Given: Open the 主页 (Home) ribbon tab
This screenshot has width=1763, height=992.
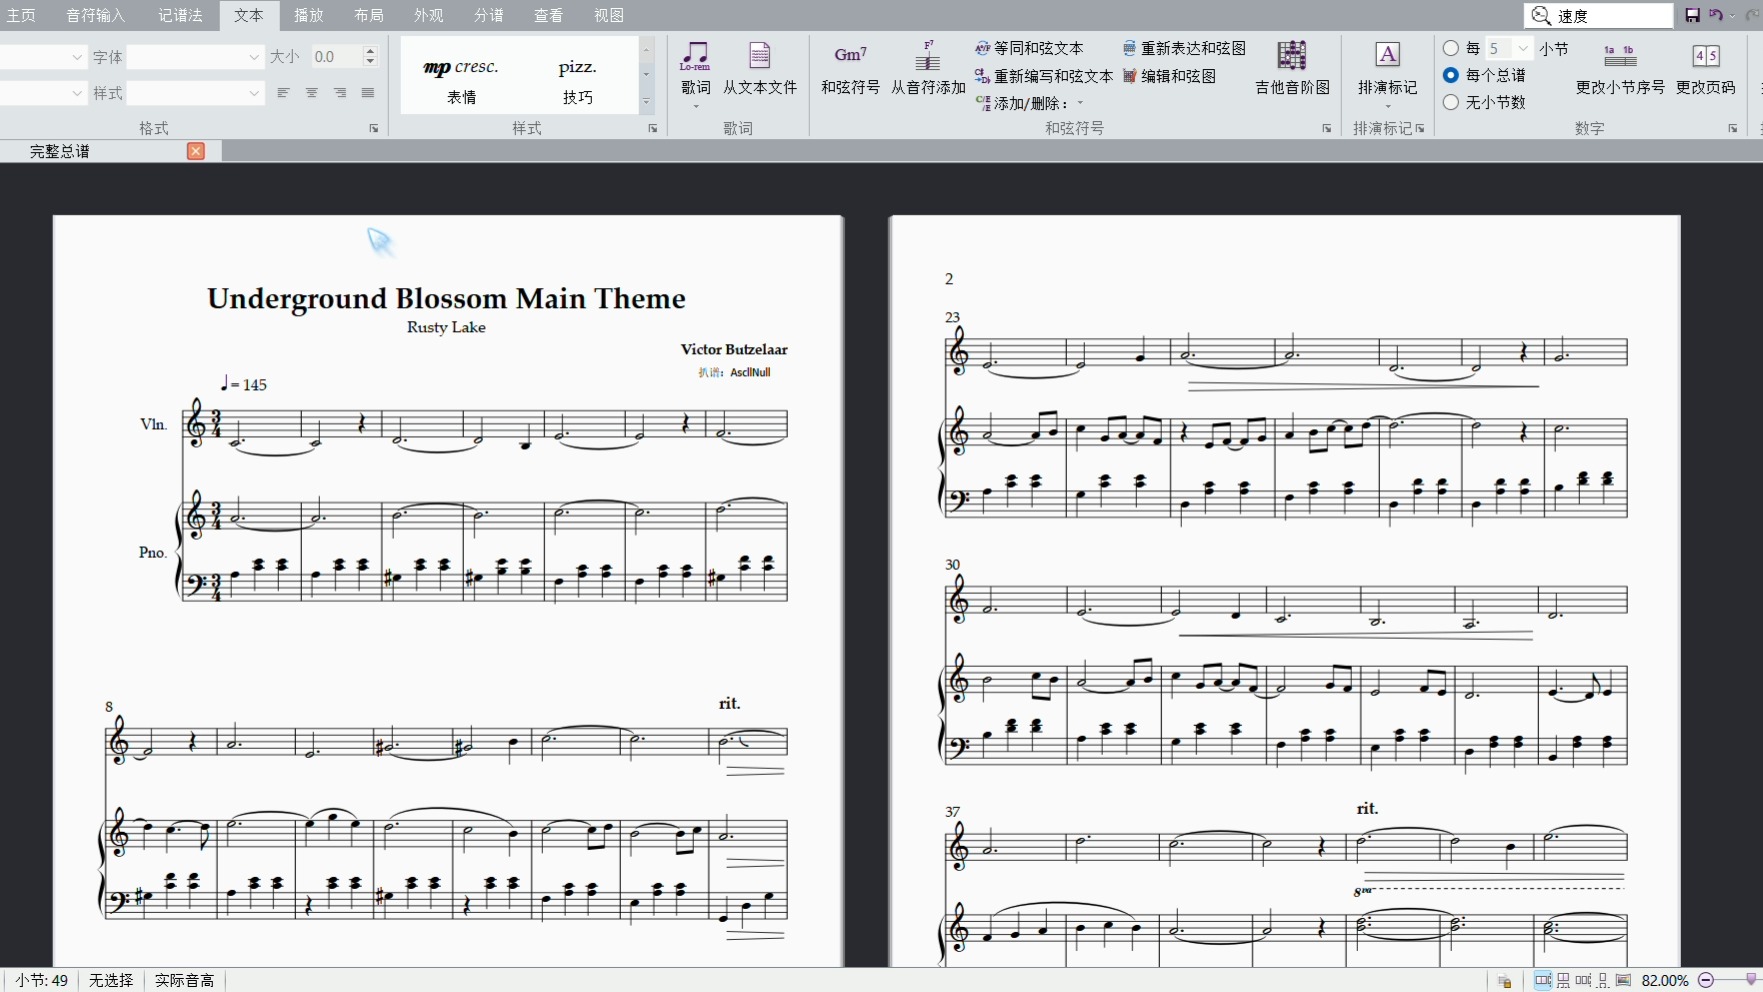Looking at the screenshot, I should pyautogui.click(x=21, y=15).
